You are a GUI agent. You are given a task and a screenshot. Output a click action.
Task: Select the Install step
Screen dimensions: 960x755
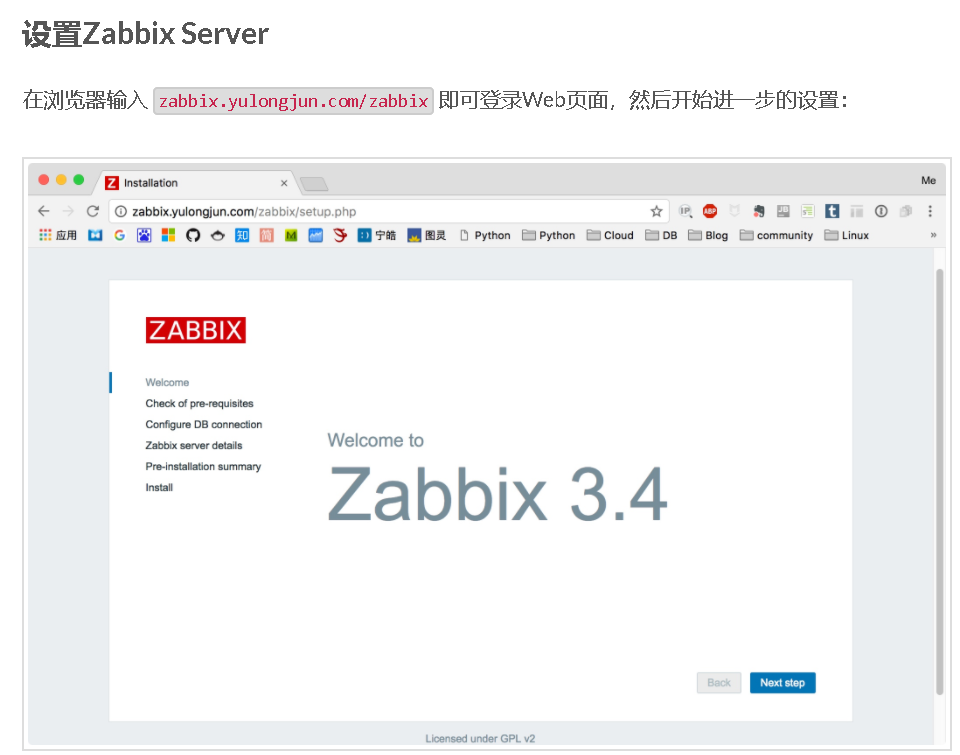[x=159, y=487]
